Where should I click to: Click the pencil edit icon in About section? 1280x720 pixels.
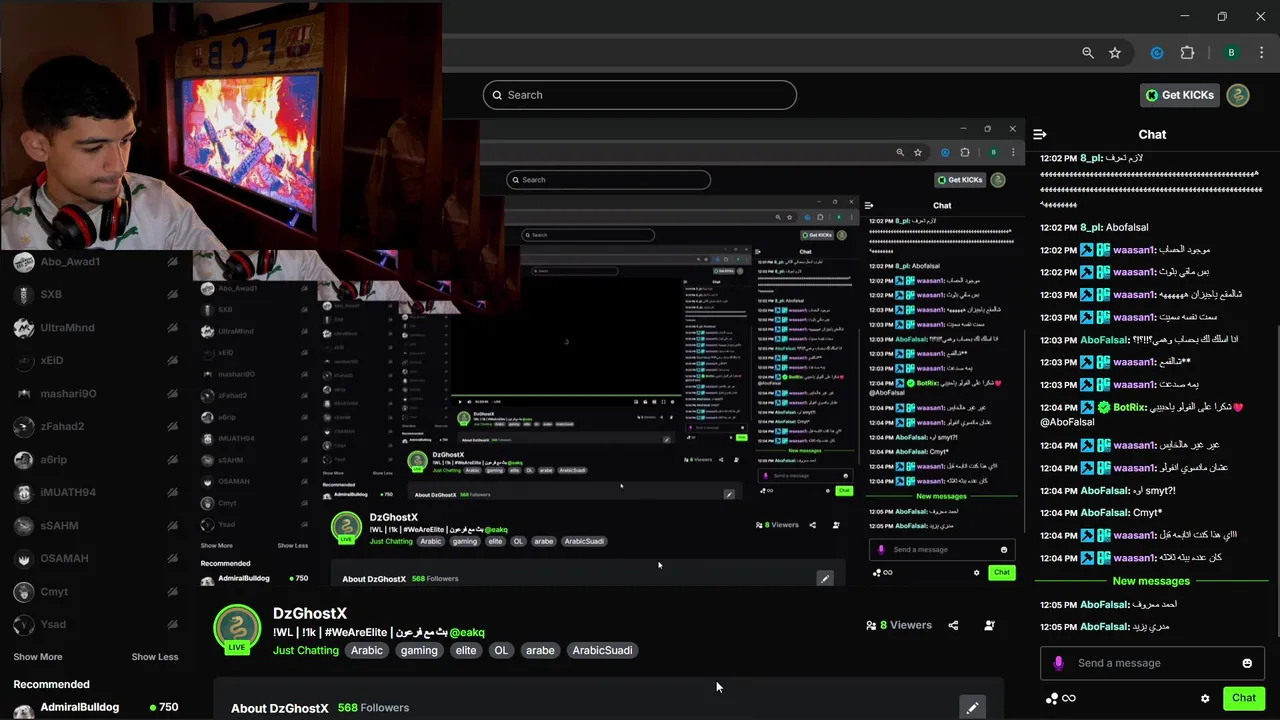pyautogui.click(x=972, y=707)
